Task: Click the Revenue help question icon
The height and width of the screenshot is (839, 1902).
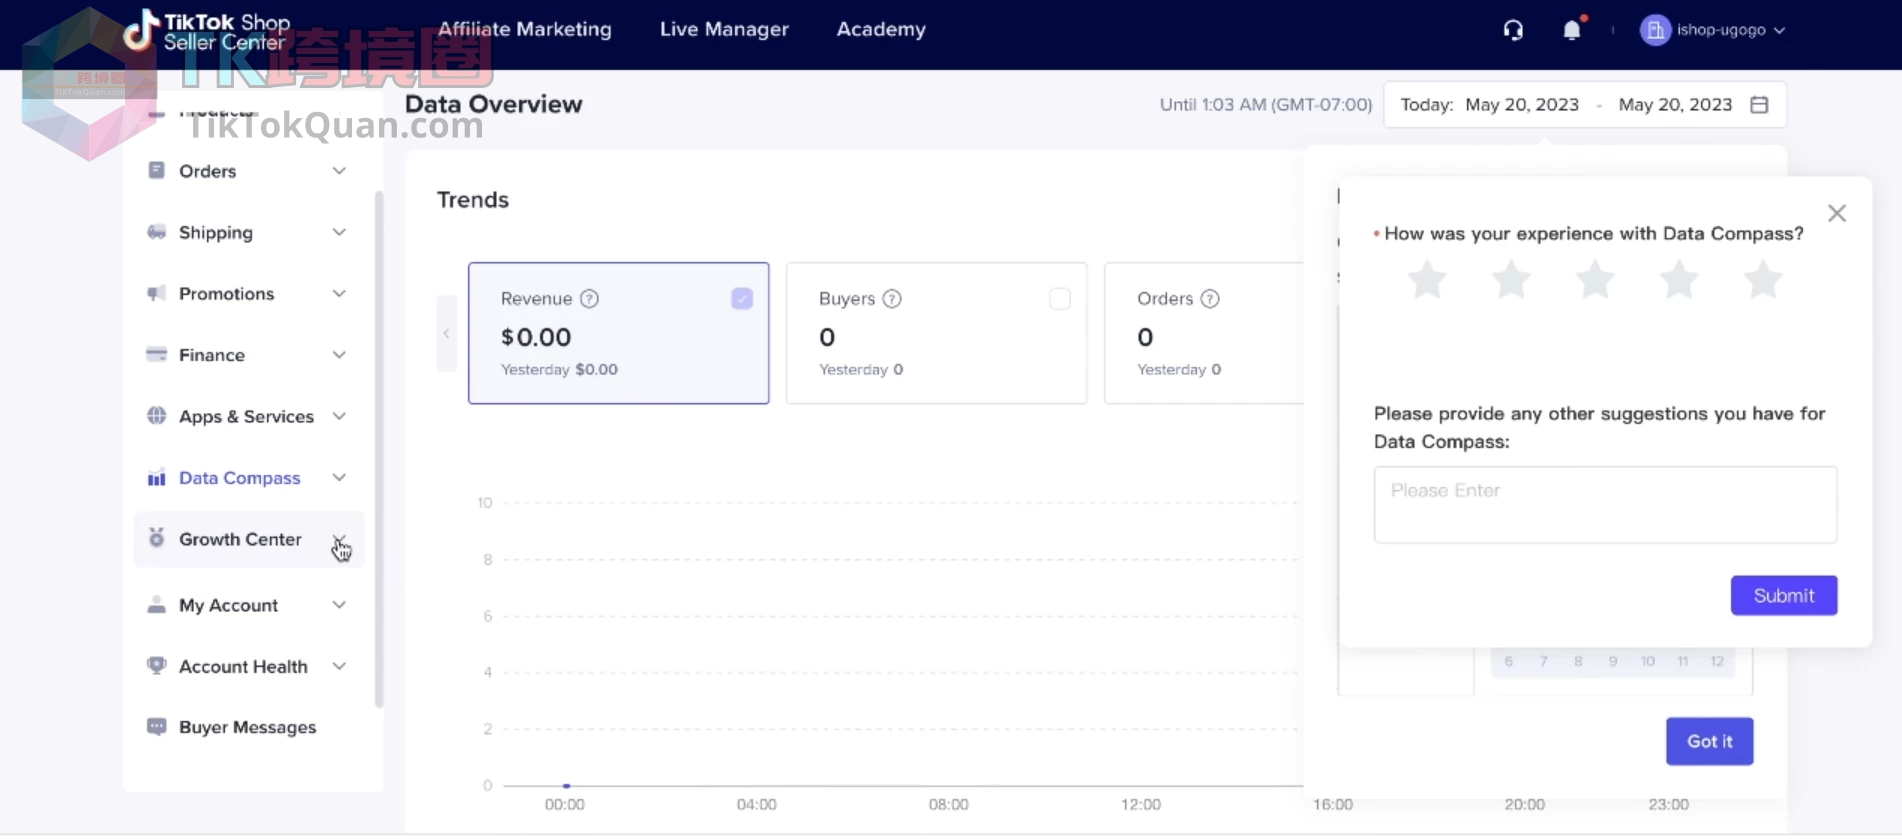Action: (x=589, y=298)
